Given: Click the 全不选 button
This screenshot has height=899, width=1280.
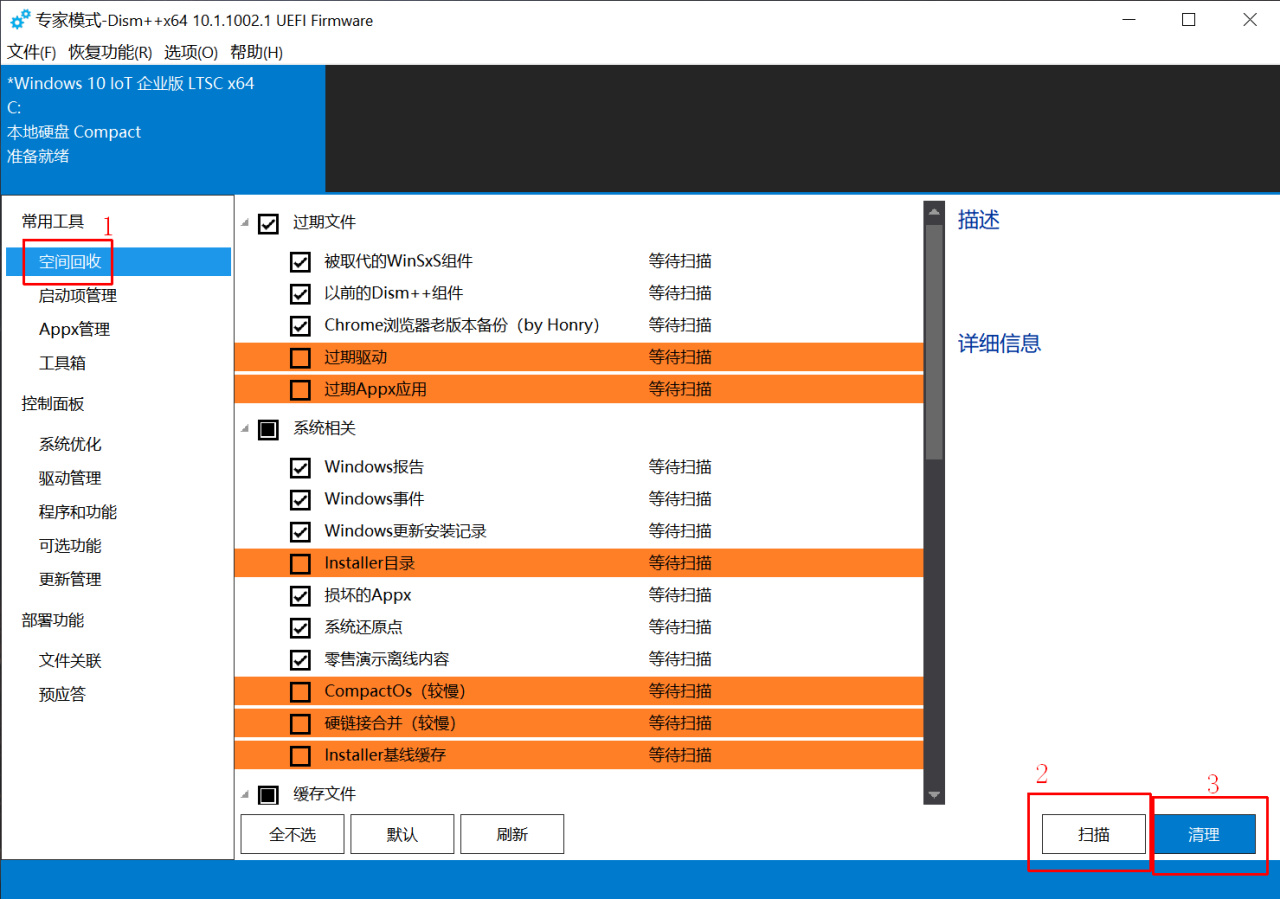Looking at the screenshot, I should coord(292,834).
